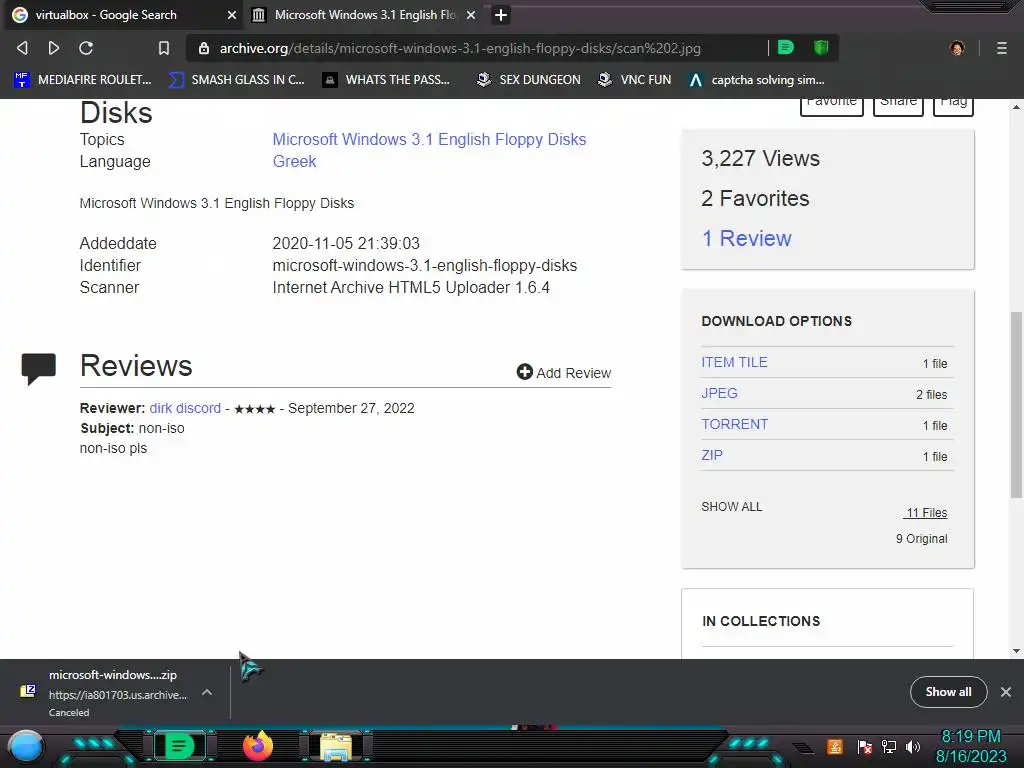
Task: Go back with the browser back arrow
Action: click(x=22, y=48)
